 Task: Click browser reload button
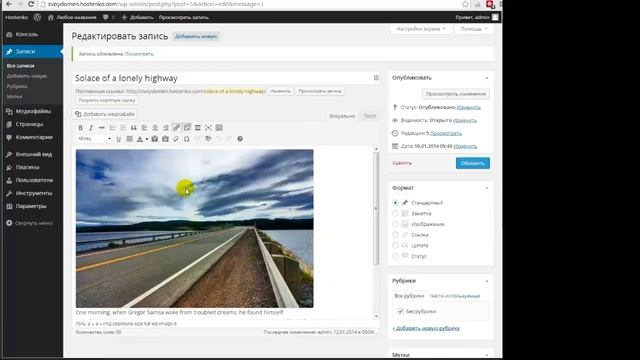31,4
